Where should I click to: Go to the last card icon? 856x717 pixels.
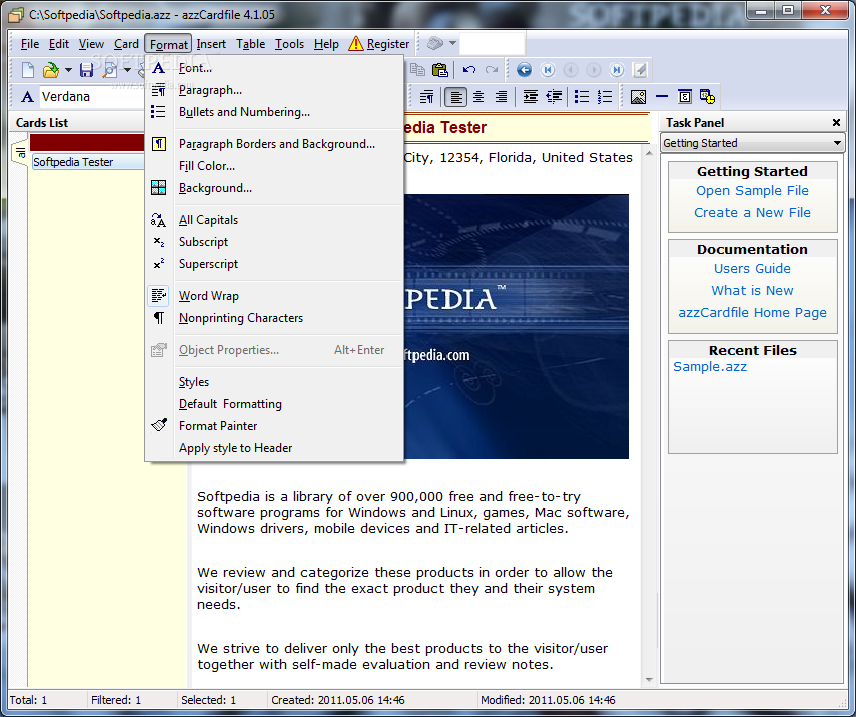pyautogui.click(x=617, y=70)
